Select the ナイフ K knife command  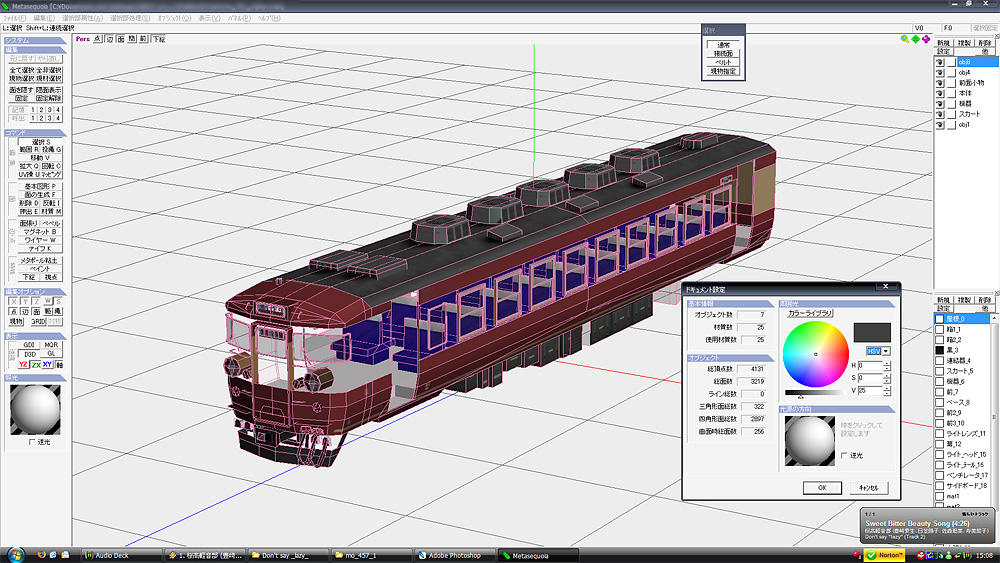tap(40, 249)
